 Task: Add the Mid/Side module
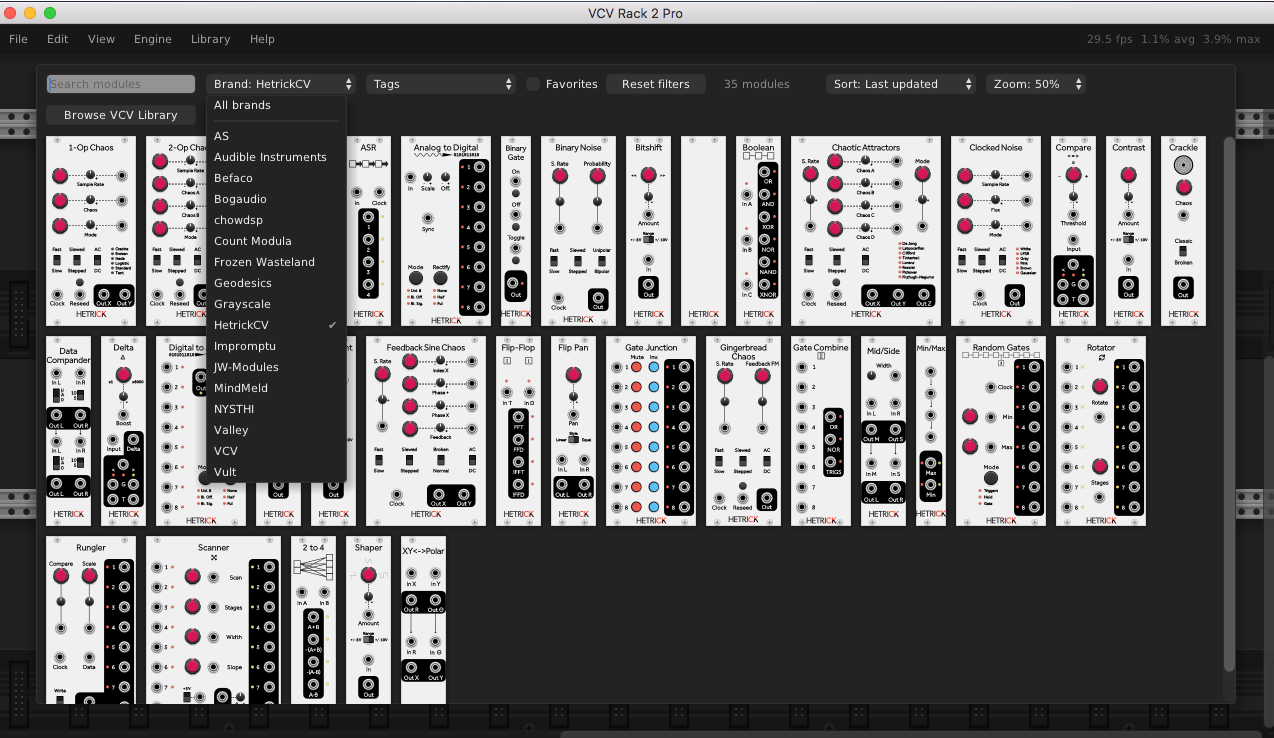coord(883,431)
